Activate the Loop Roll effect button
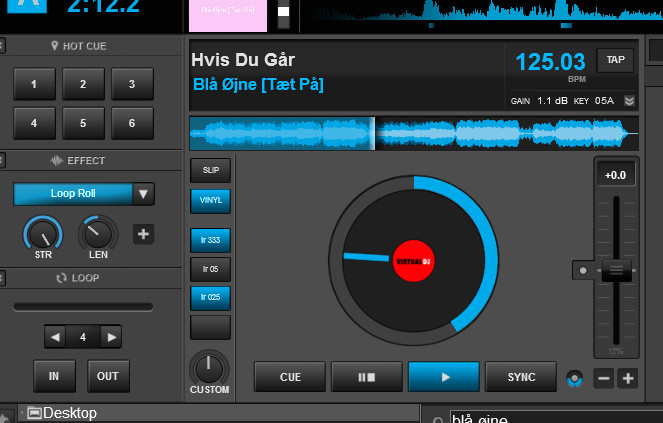Image resolution: width=663 pixels, height=423 pixels. pyautogui.click(x=73, y=194)
